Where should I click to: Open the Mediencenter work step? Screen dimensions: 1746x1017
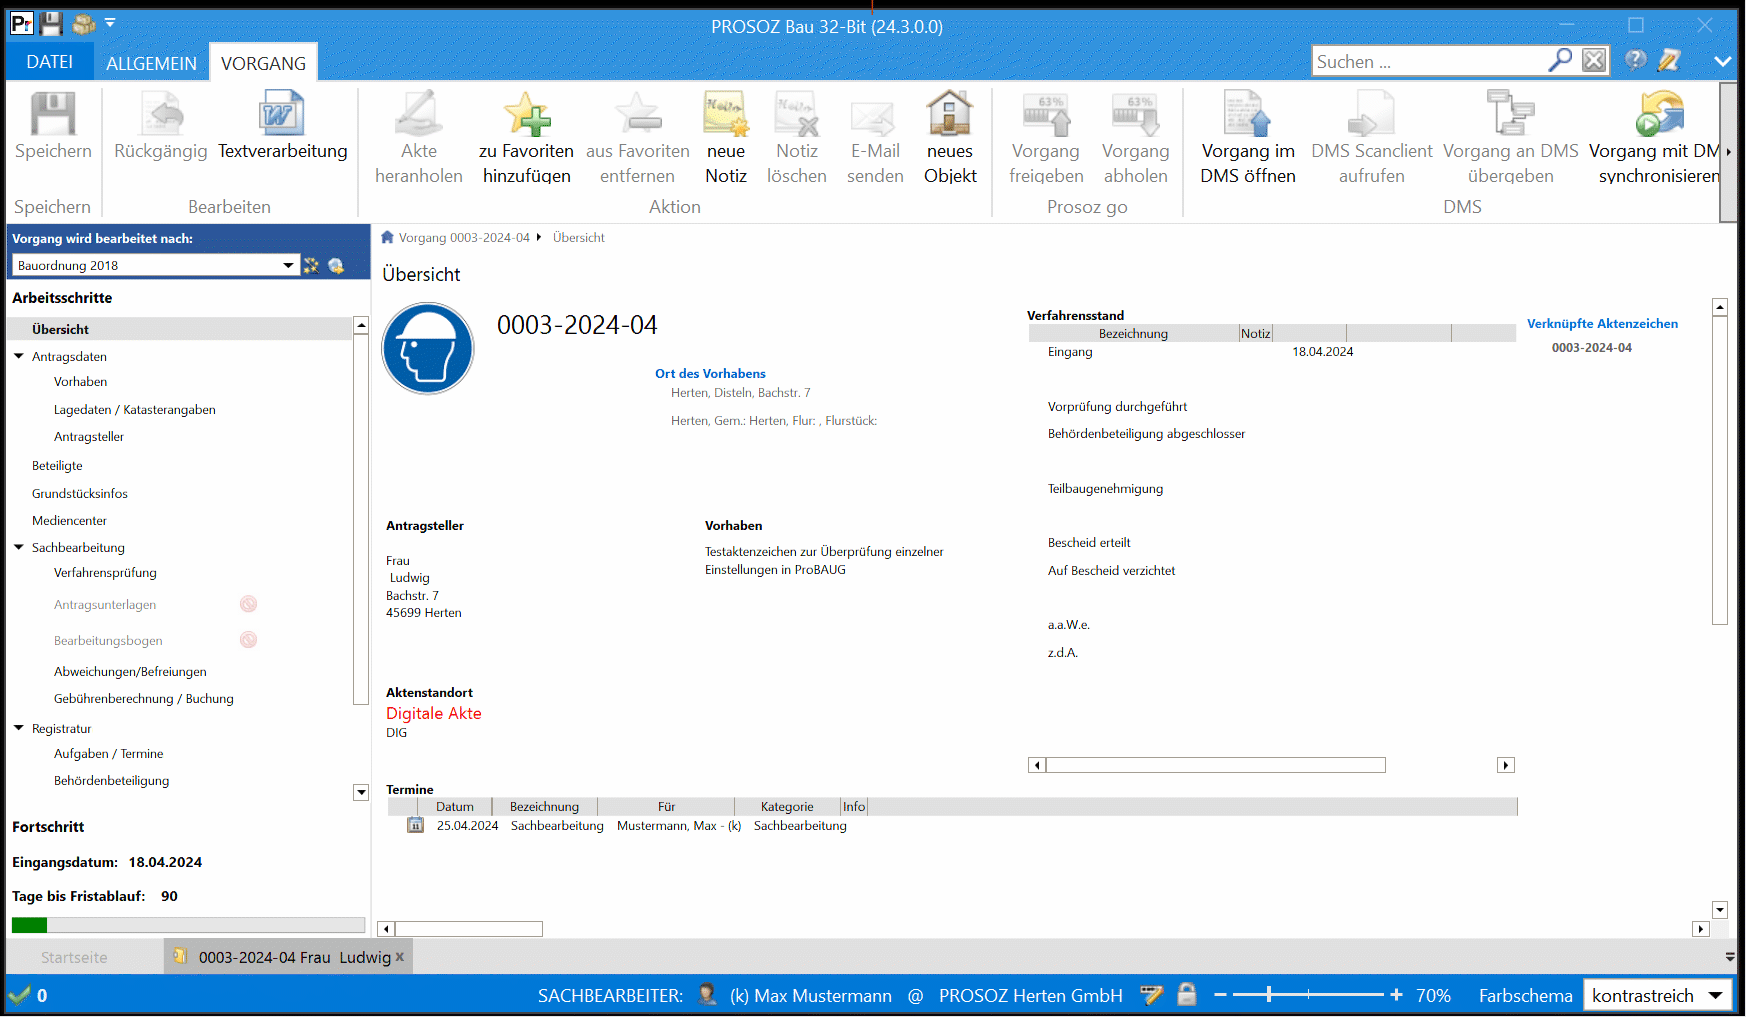click(69, 520)
